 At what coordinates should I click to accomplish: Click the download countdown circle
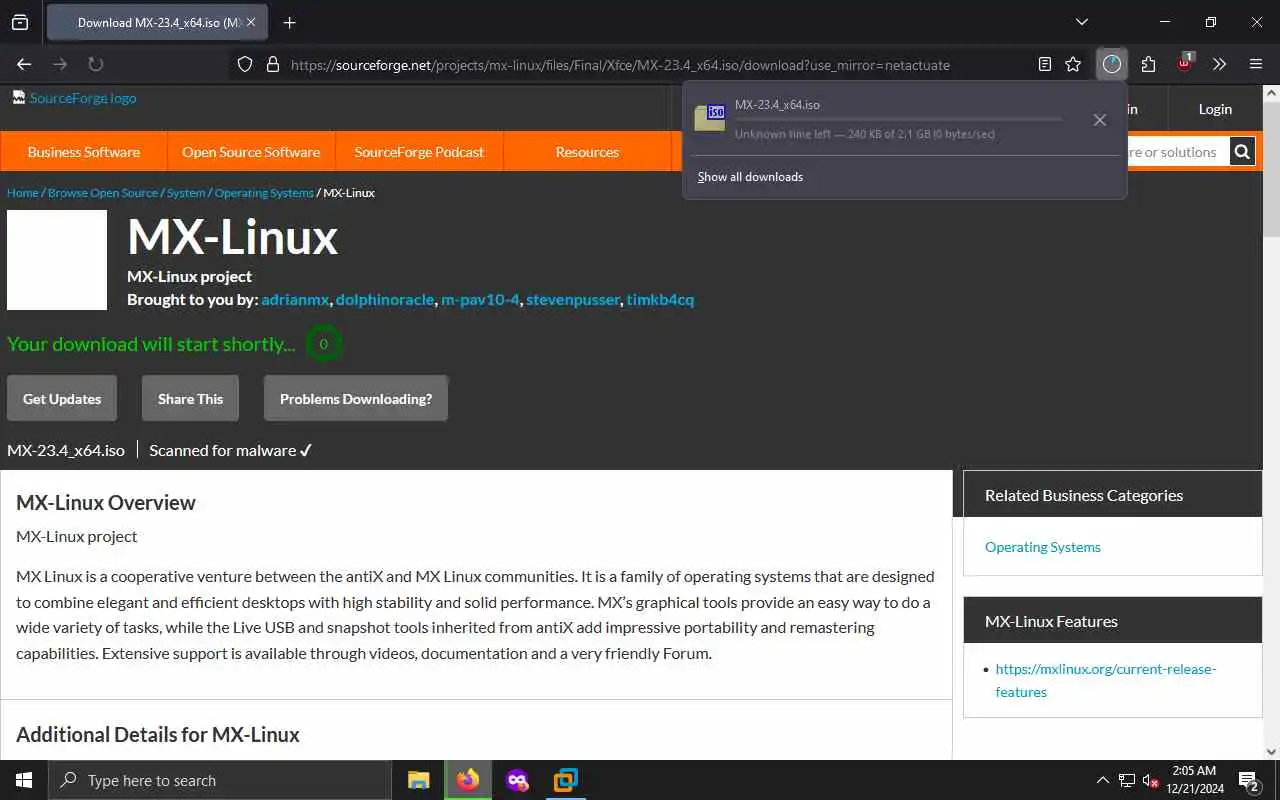click(324, 344)
